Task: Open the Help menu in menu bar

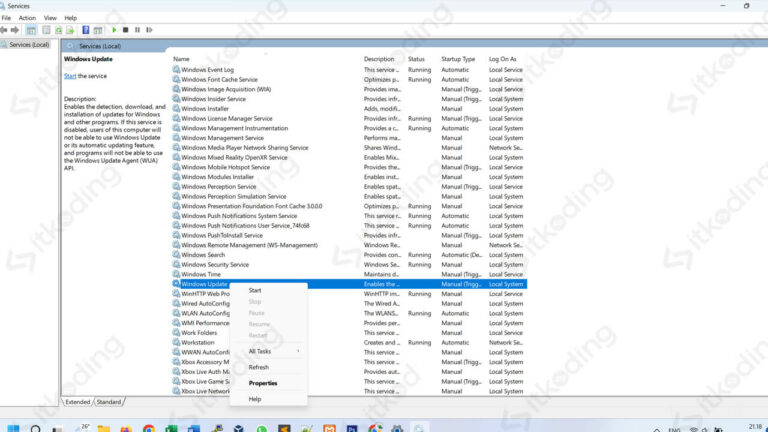Action: pos(71,18)
